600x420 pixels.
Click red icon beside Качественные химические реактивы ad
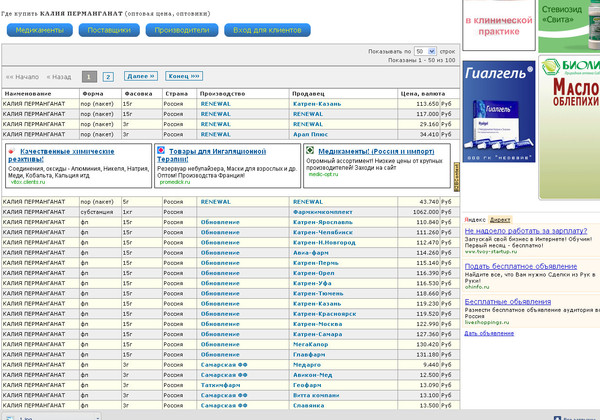point(12,151)
